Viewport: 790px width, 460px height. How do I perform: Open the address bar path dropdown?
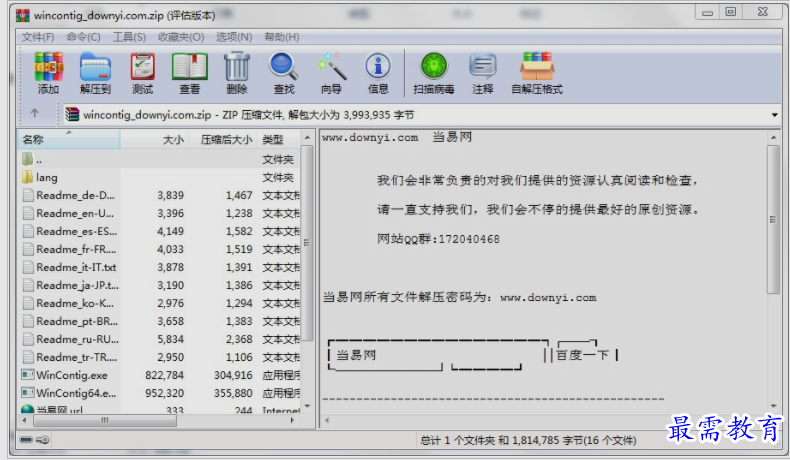(774, 115)
